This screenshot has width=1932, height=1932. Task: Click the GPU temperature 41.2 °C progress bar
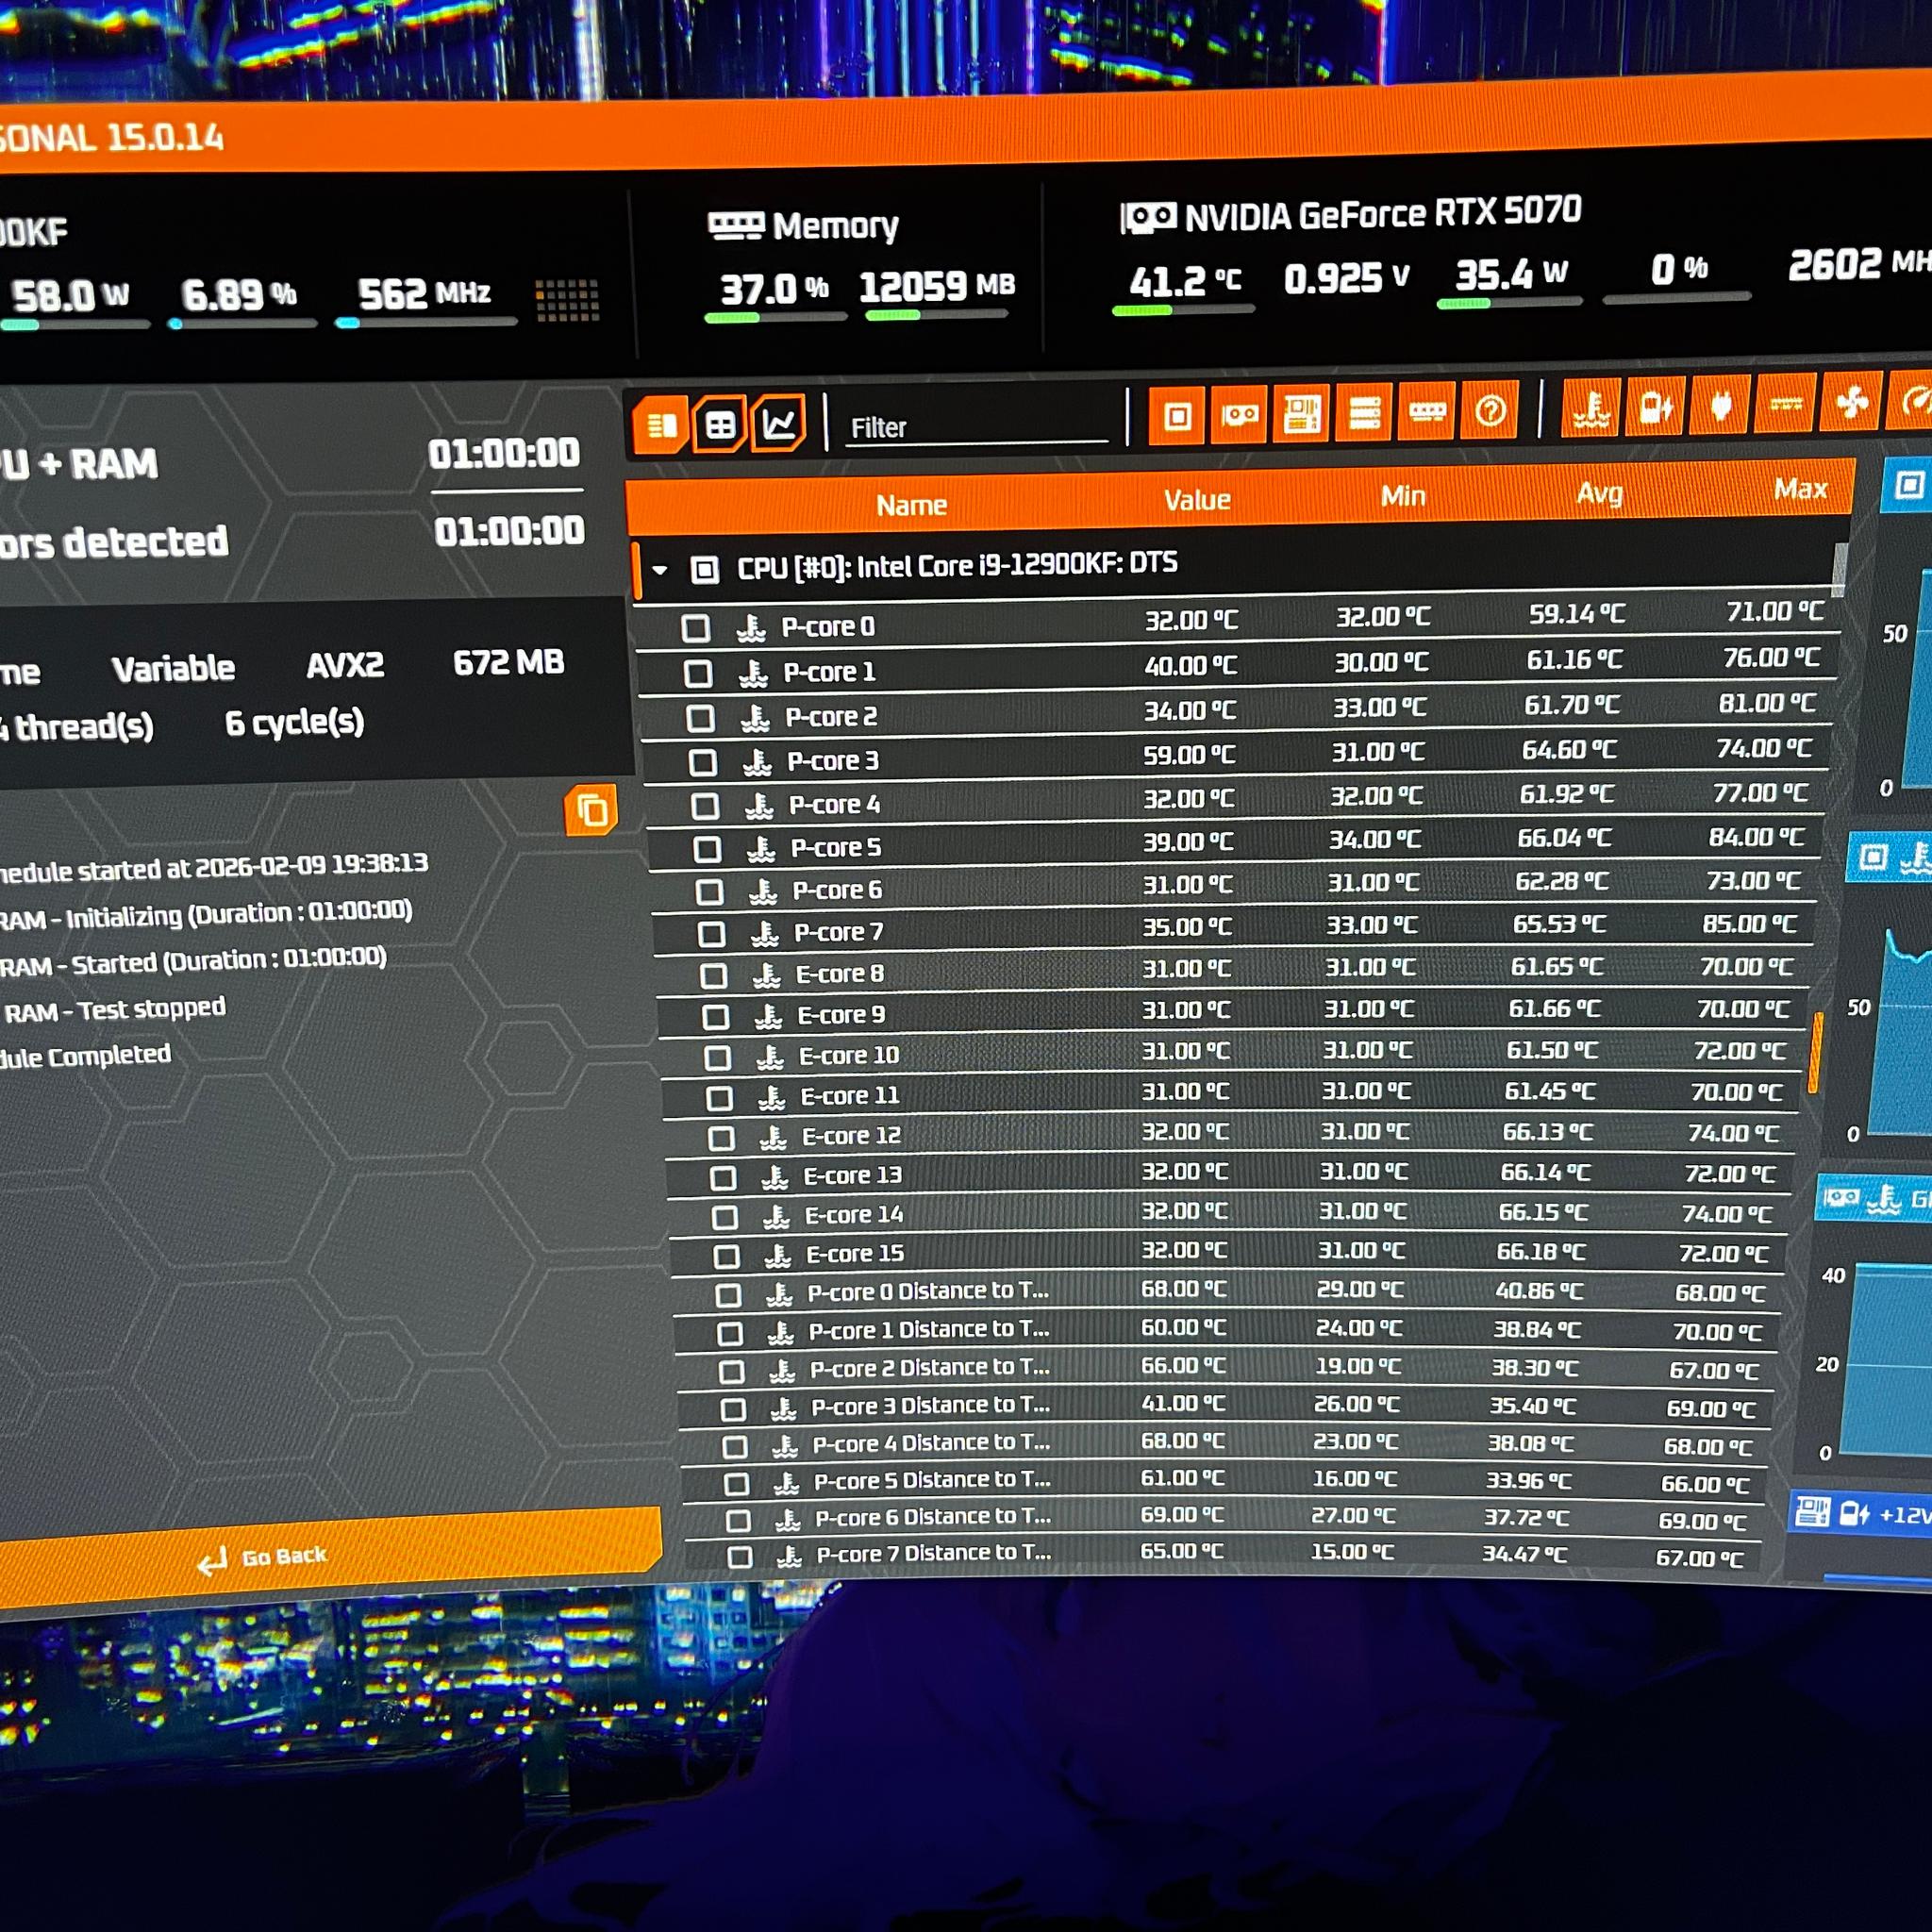click(x=1182, y=310)
